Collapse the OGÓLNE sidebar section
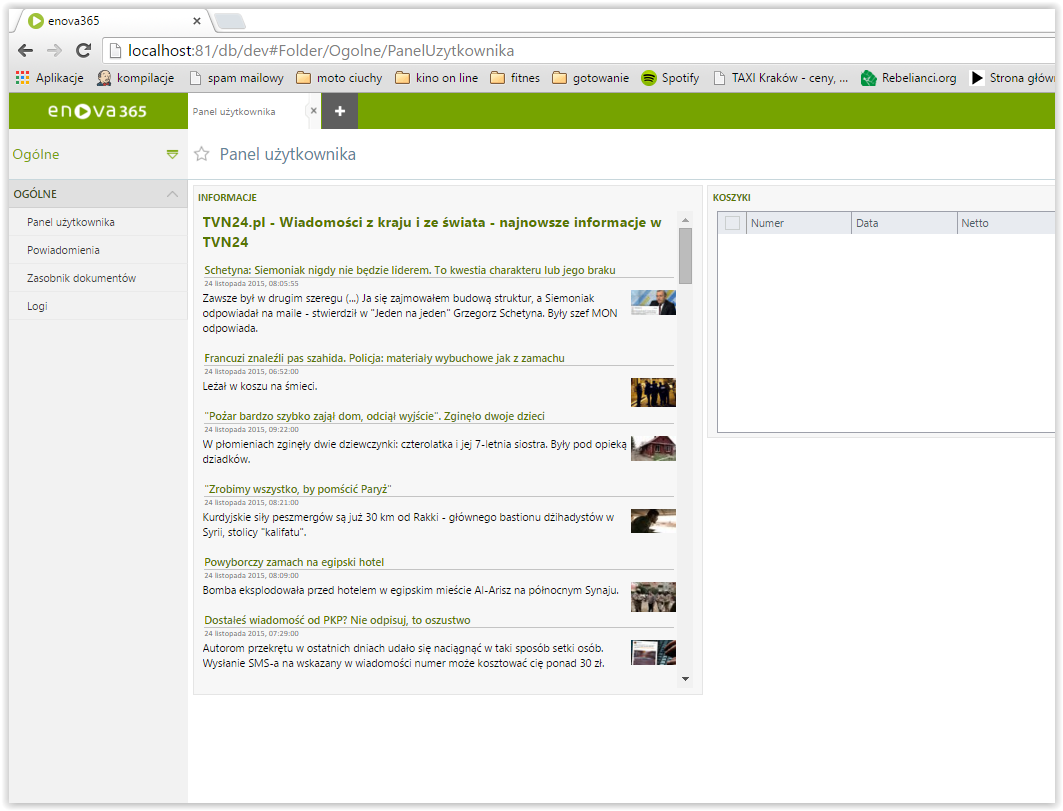Viewport: 1063px width, 811px height. coord(172,194)
